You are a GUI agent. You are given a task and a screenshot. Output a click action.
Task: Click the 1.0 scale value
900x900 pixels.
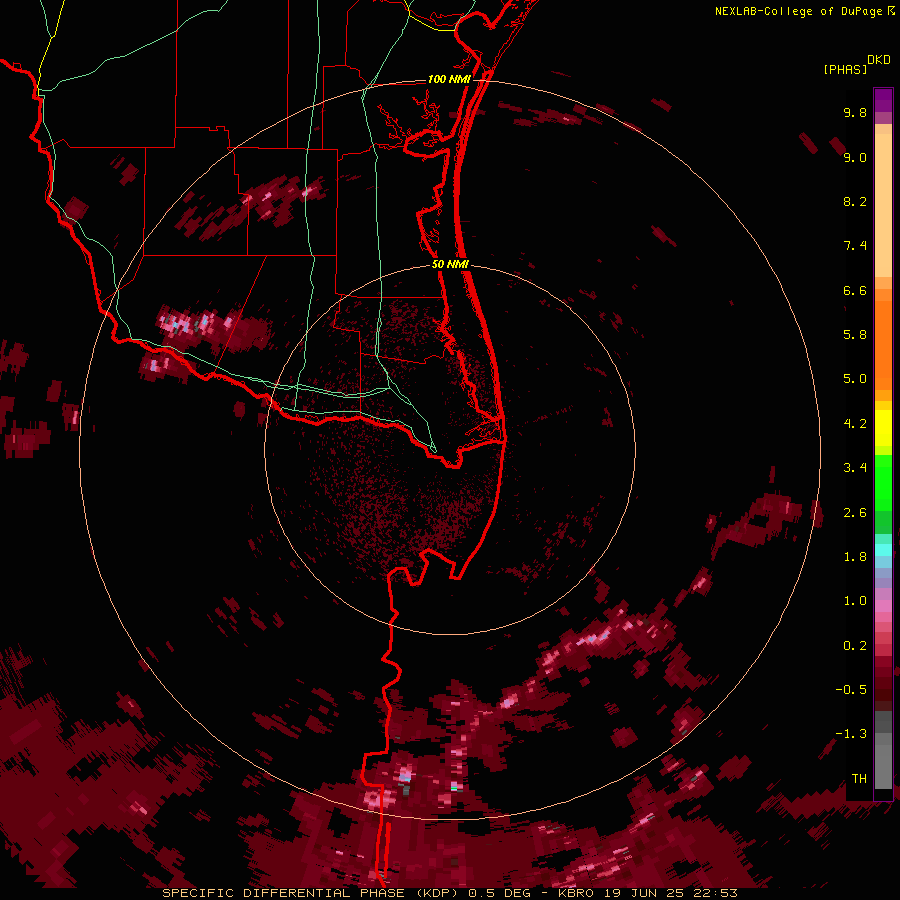855,601
